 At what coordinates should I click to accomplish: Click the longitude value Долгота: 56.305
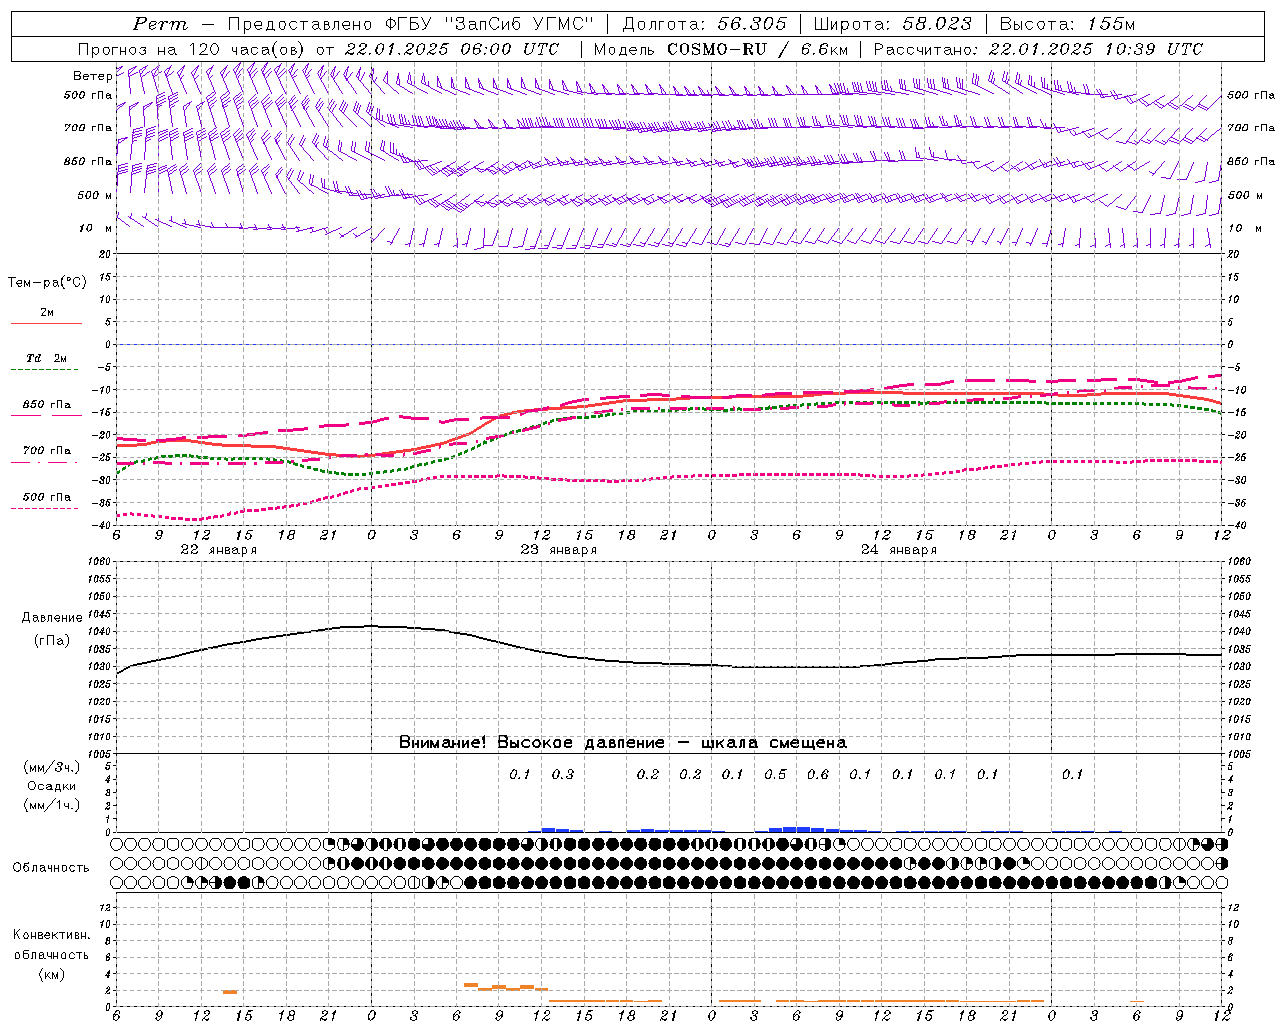[704, 24]
